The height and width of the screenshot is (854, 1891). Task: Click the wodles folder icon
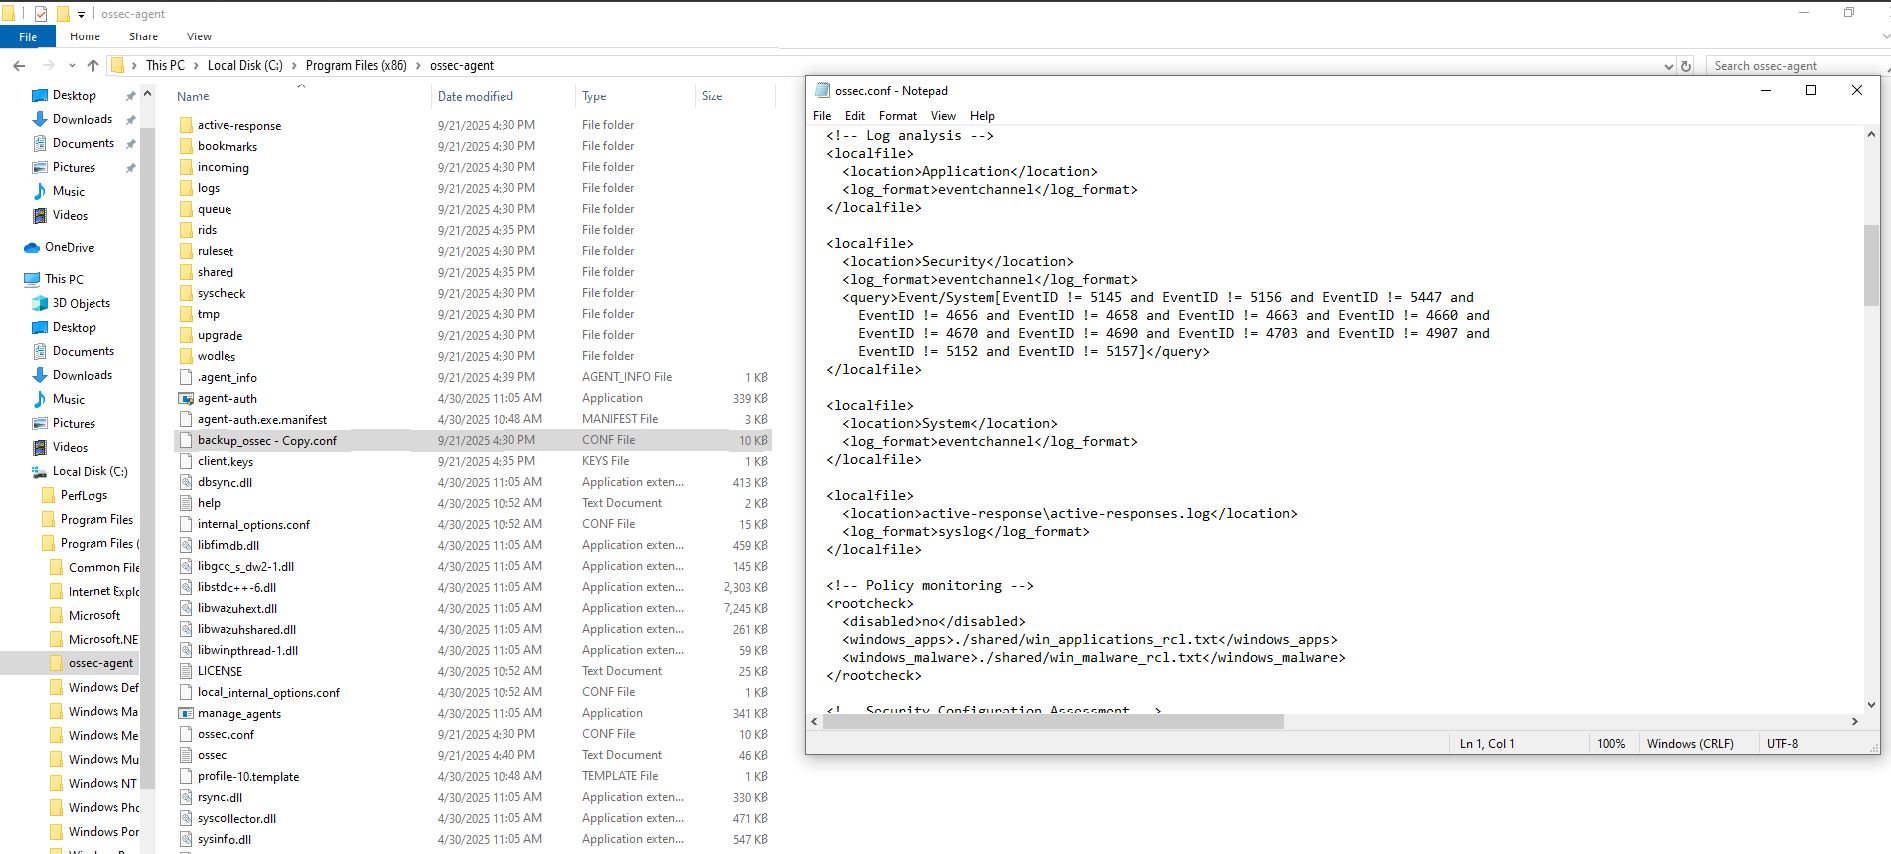pyautogui.click(x=186, y=356)
